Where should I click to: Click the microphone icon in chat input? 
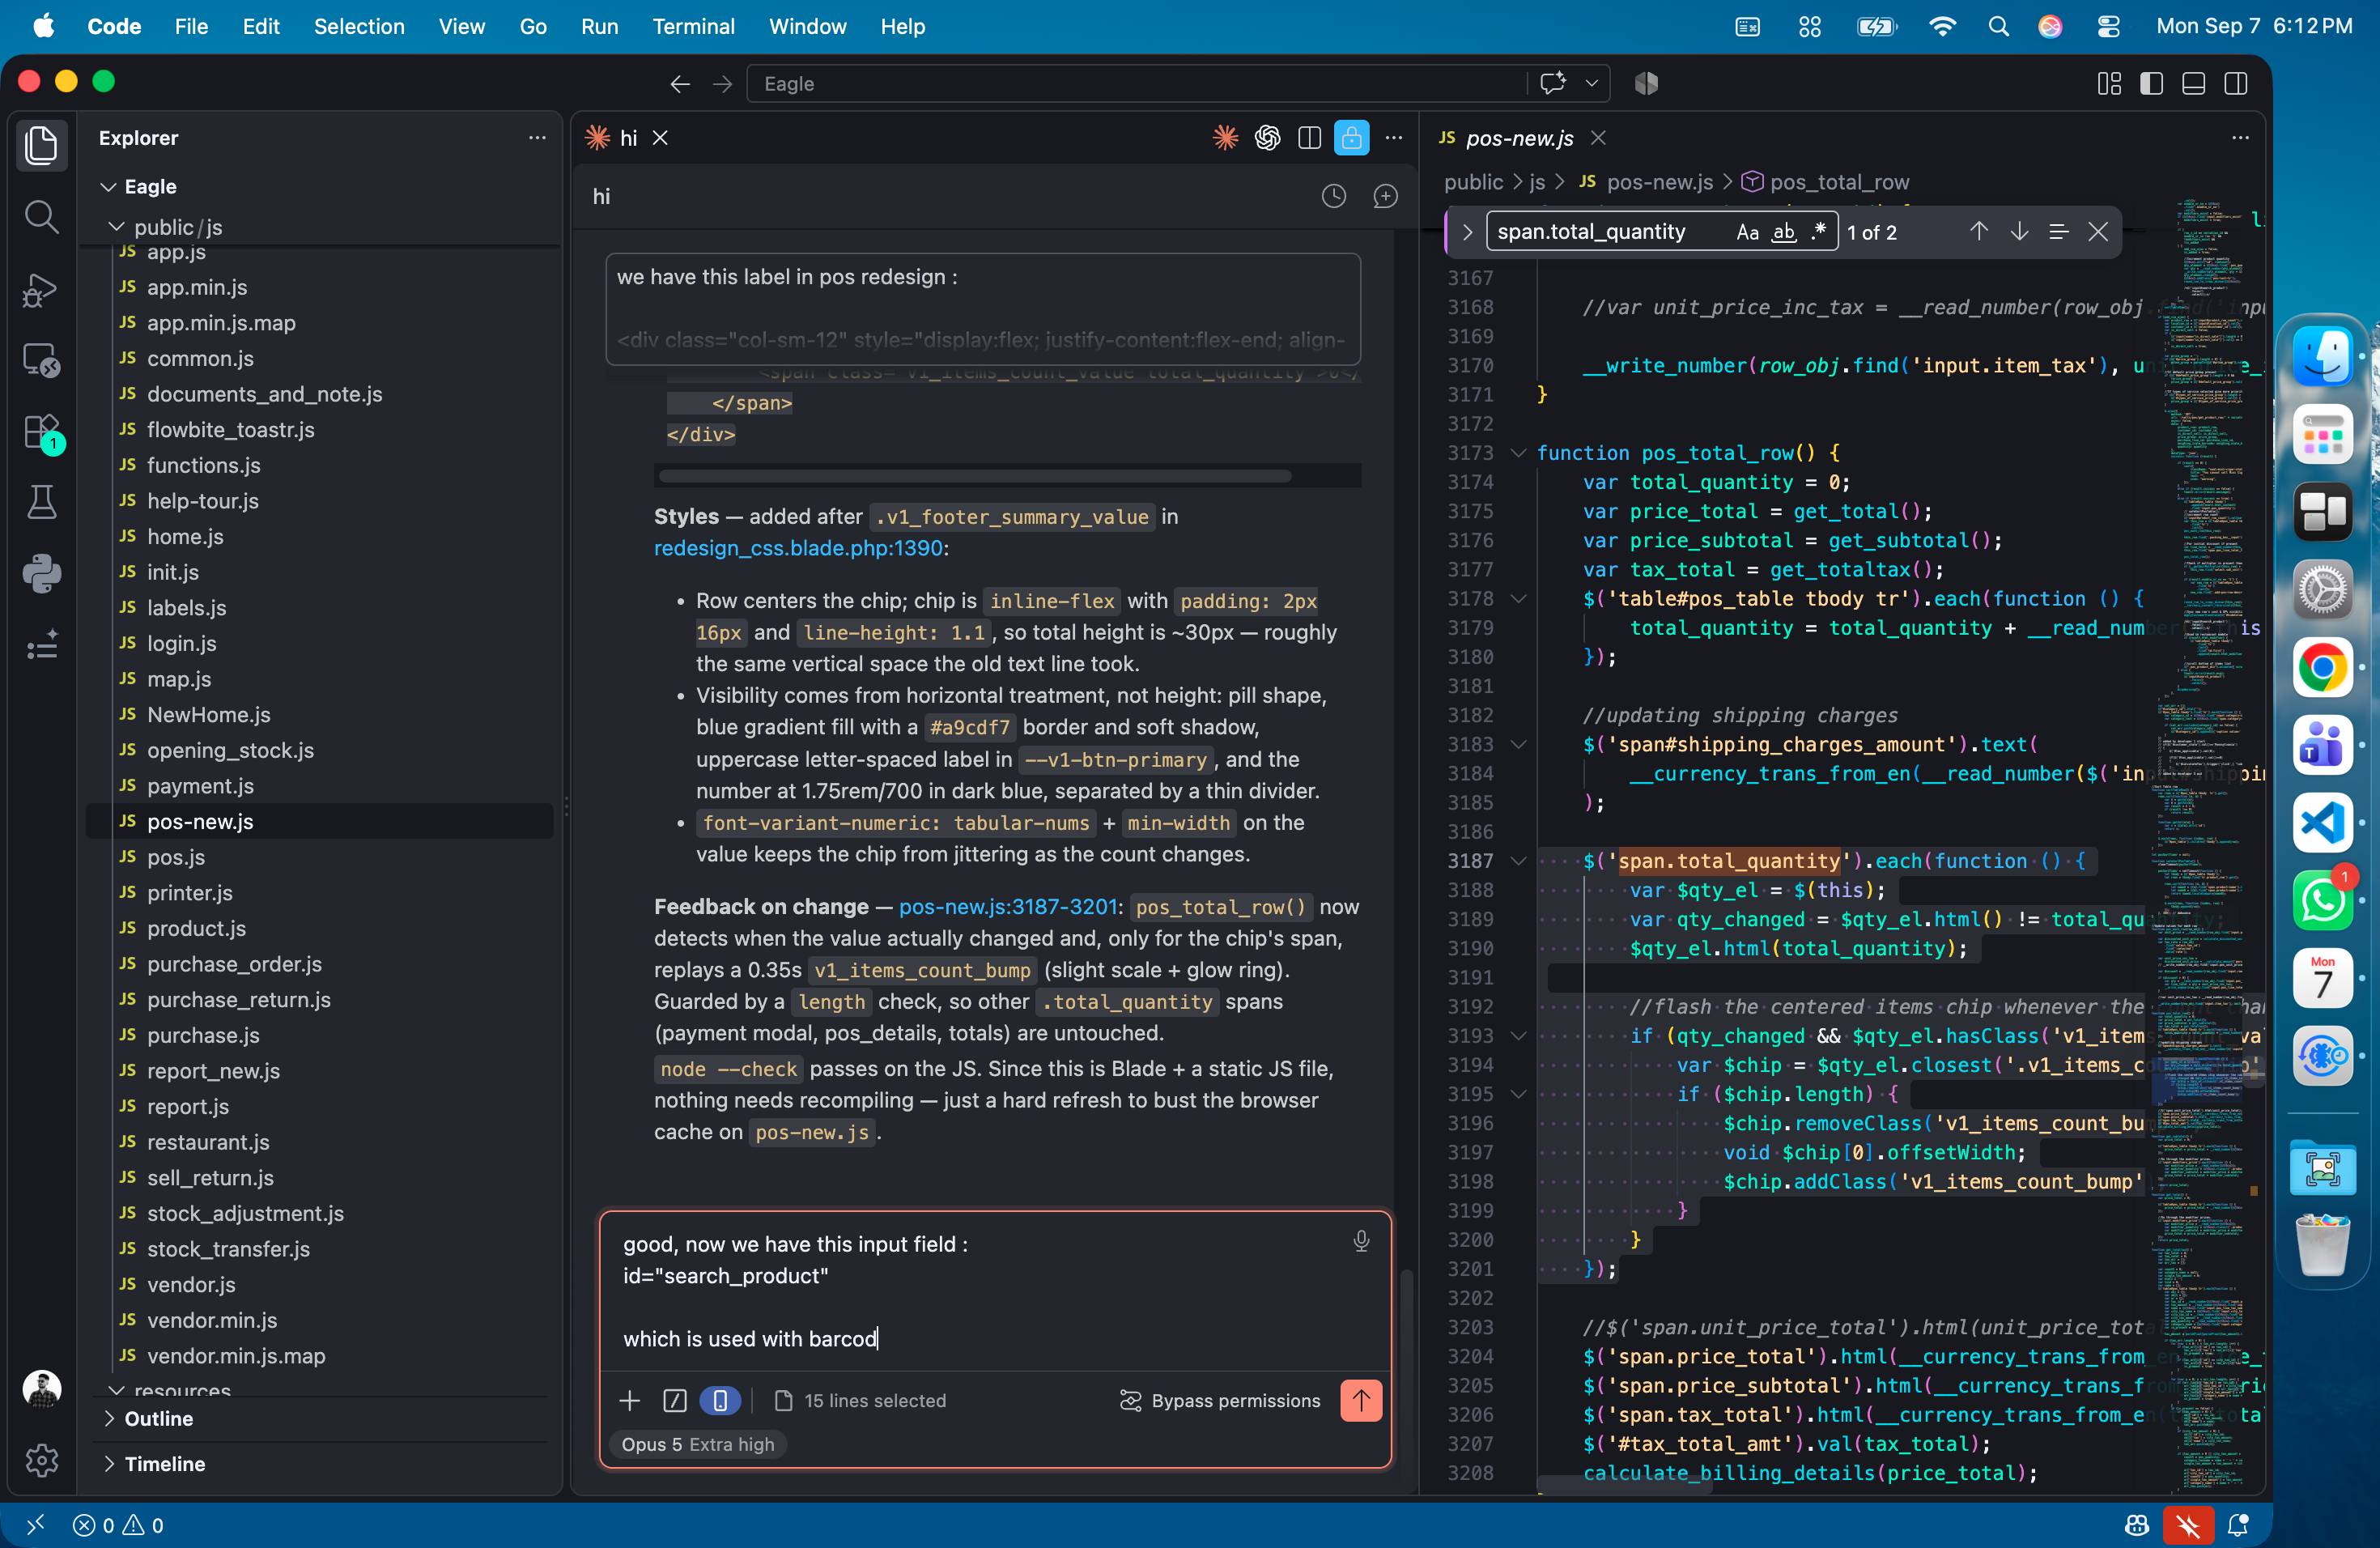coord(1360,1241)
